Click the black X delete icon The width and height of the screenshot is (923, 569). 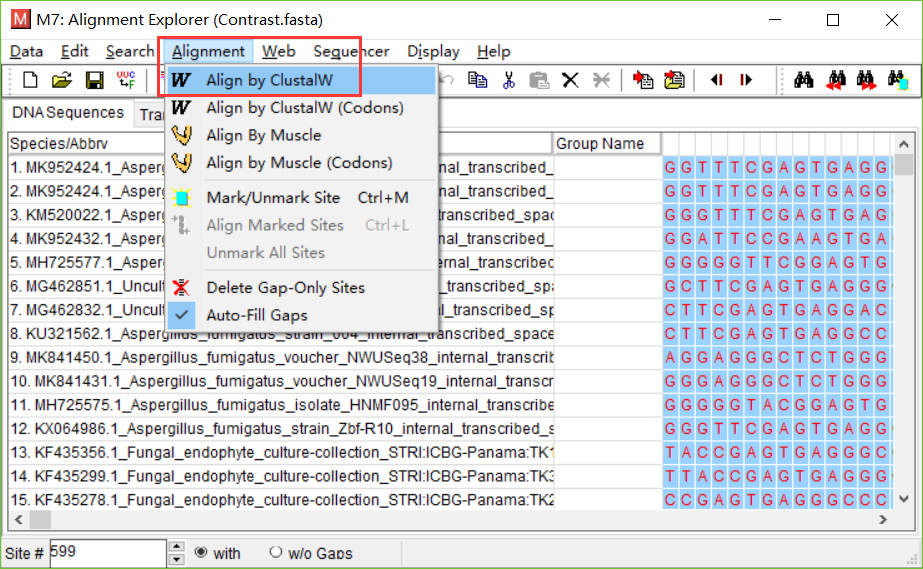point(570,79)
